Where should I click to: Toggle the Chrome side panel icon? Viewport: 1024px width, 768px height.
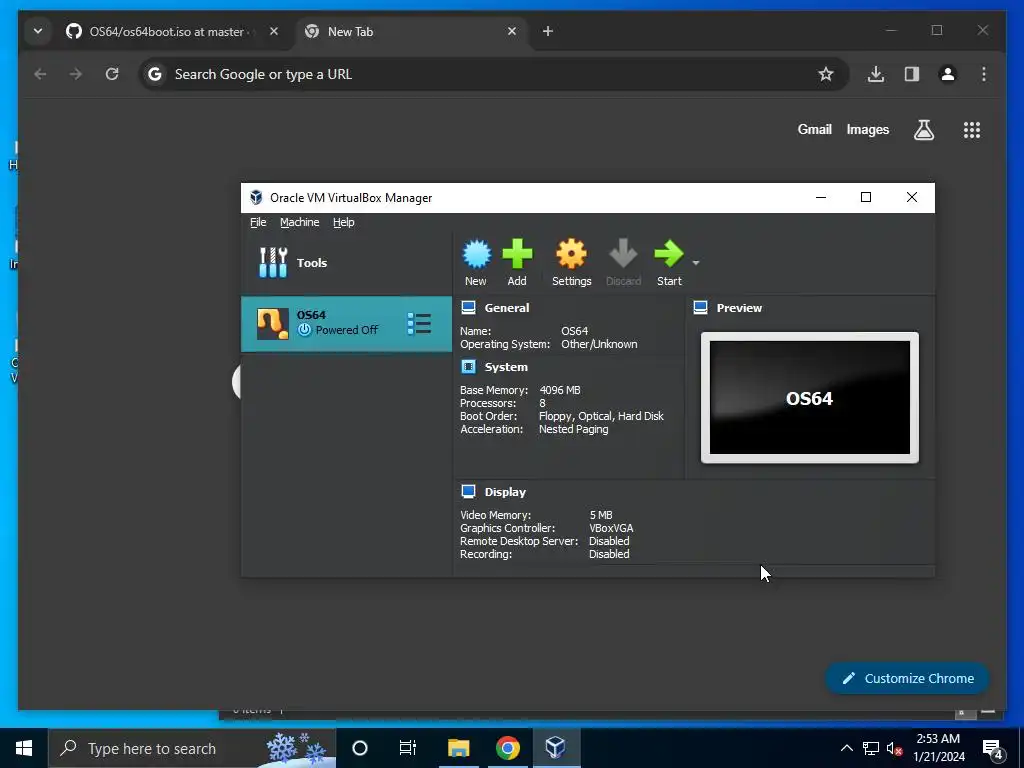[912, 74]
